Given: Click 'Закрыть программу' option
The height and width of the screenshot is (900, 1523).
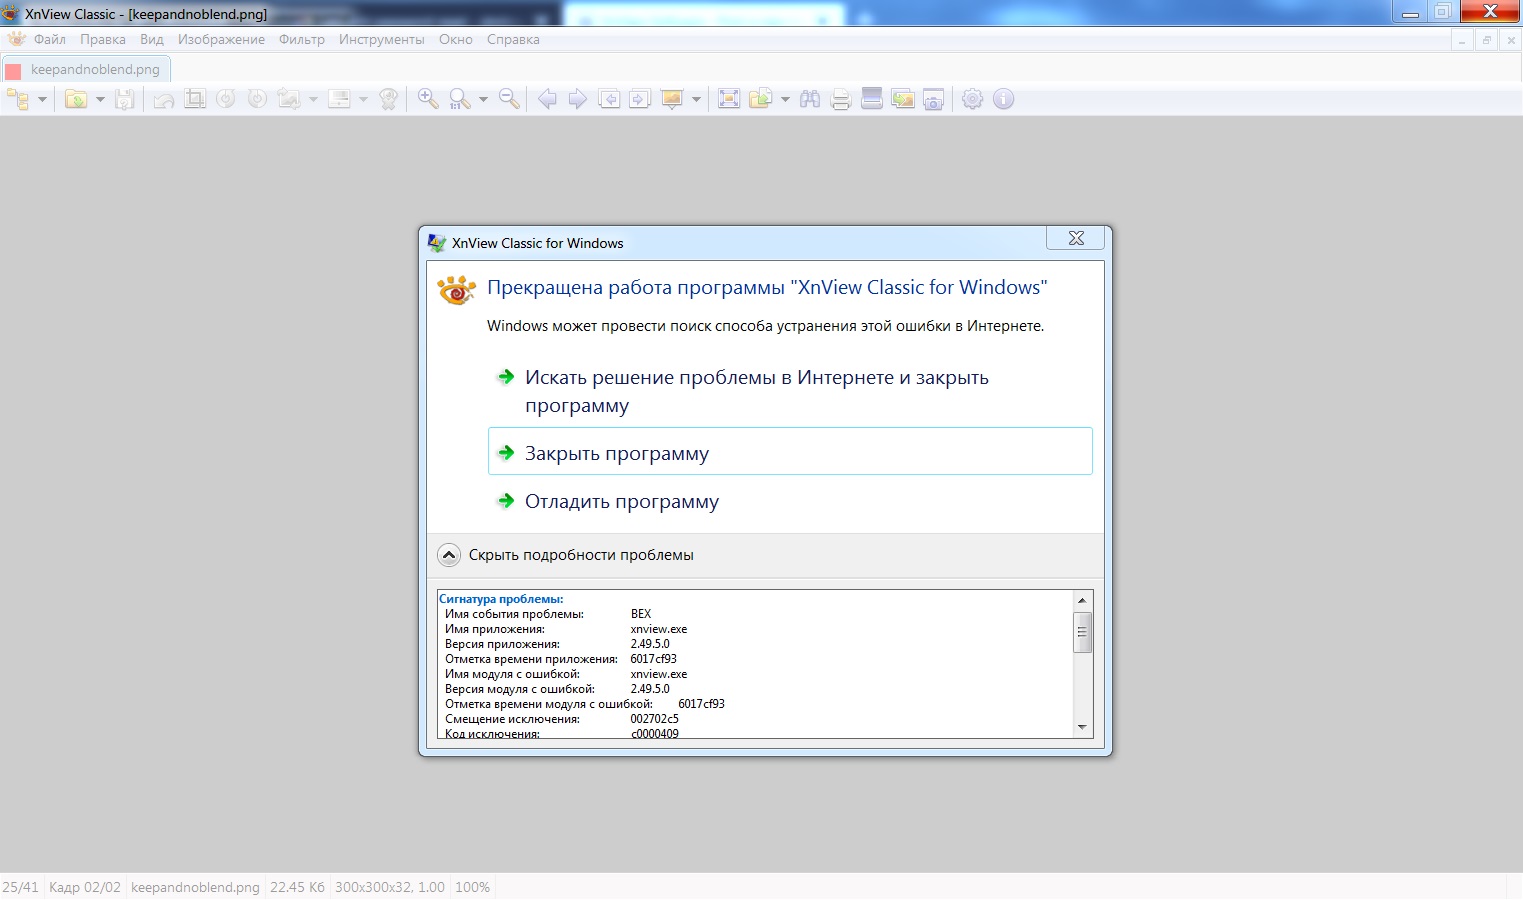Looking at the screenshot, I should (x=790, y=452).
